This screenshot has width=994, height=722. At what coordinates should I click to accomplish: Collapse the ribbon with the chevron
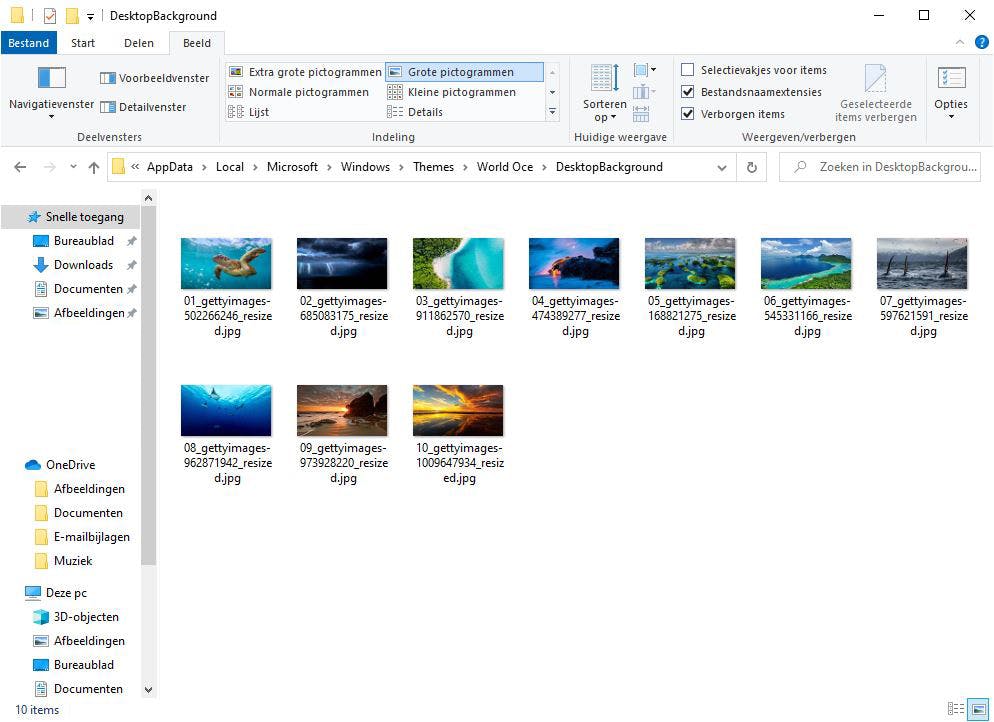[x=960, y=42]
